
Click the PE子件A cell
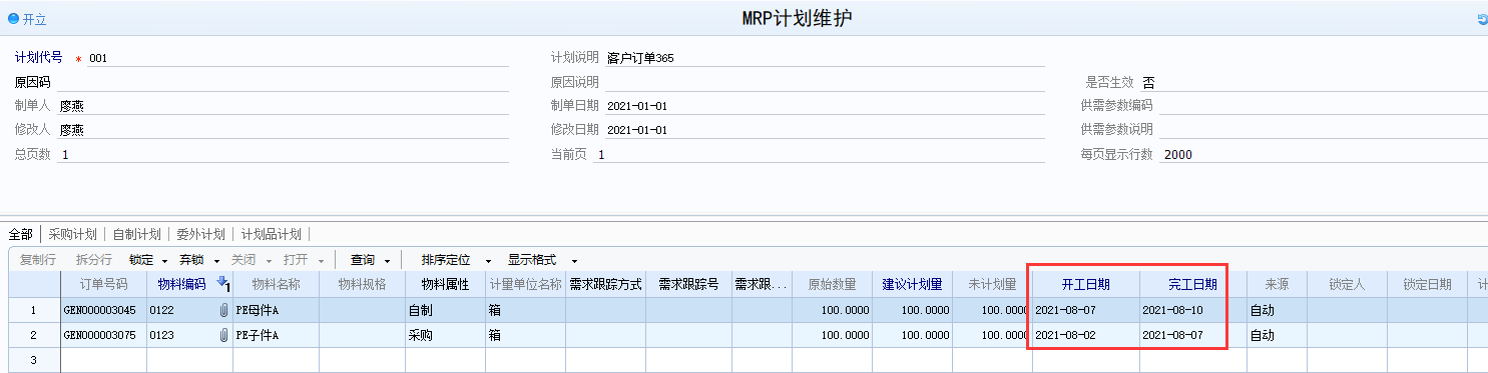(x=276, y=335)
